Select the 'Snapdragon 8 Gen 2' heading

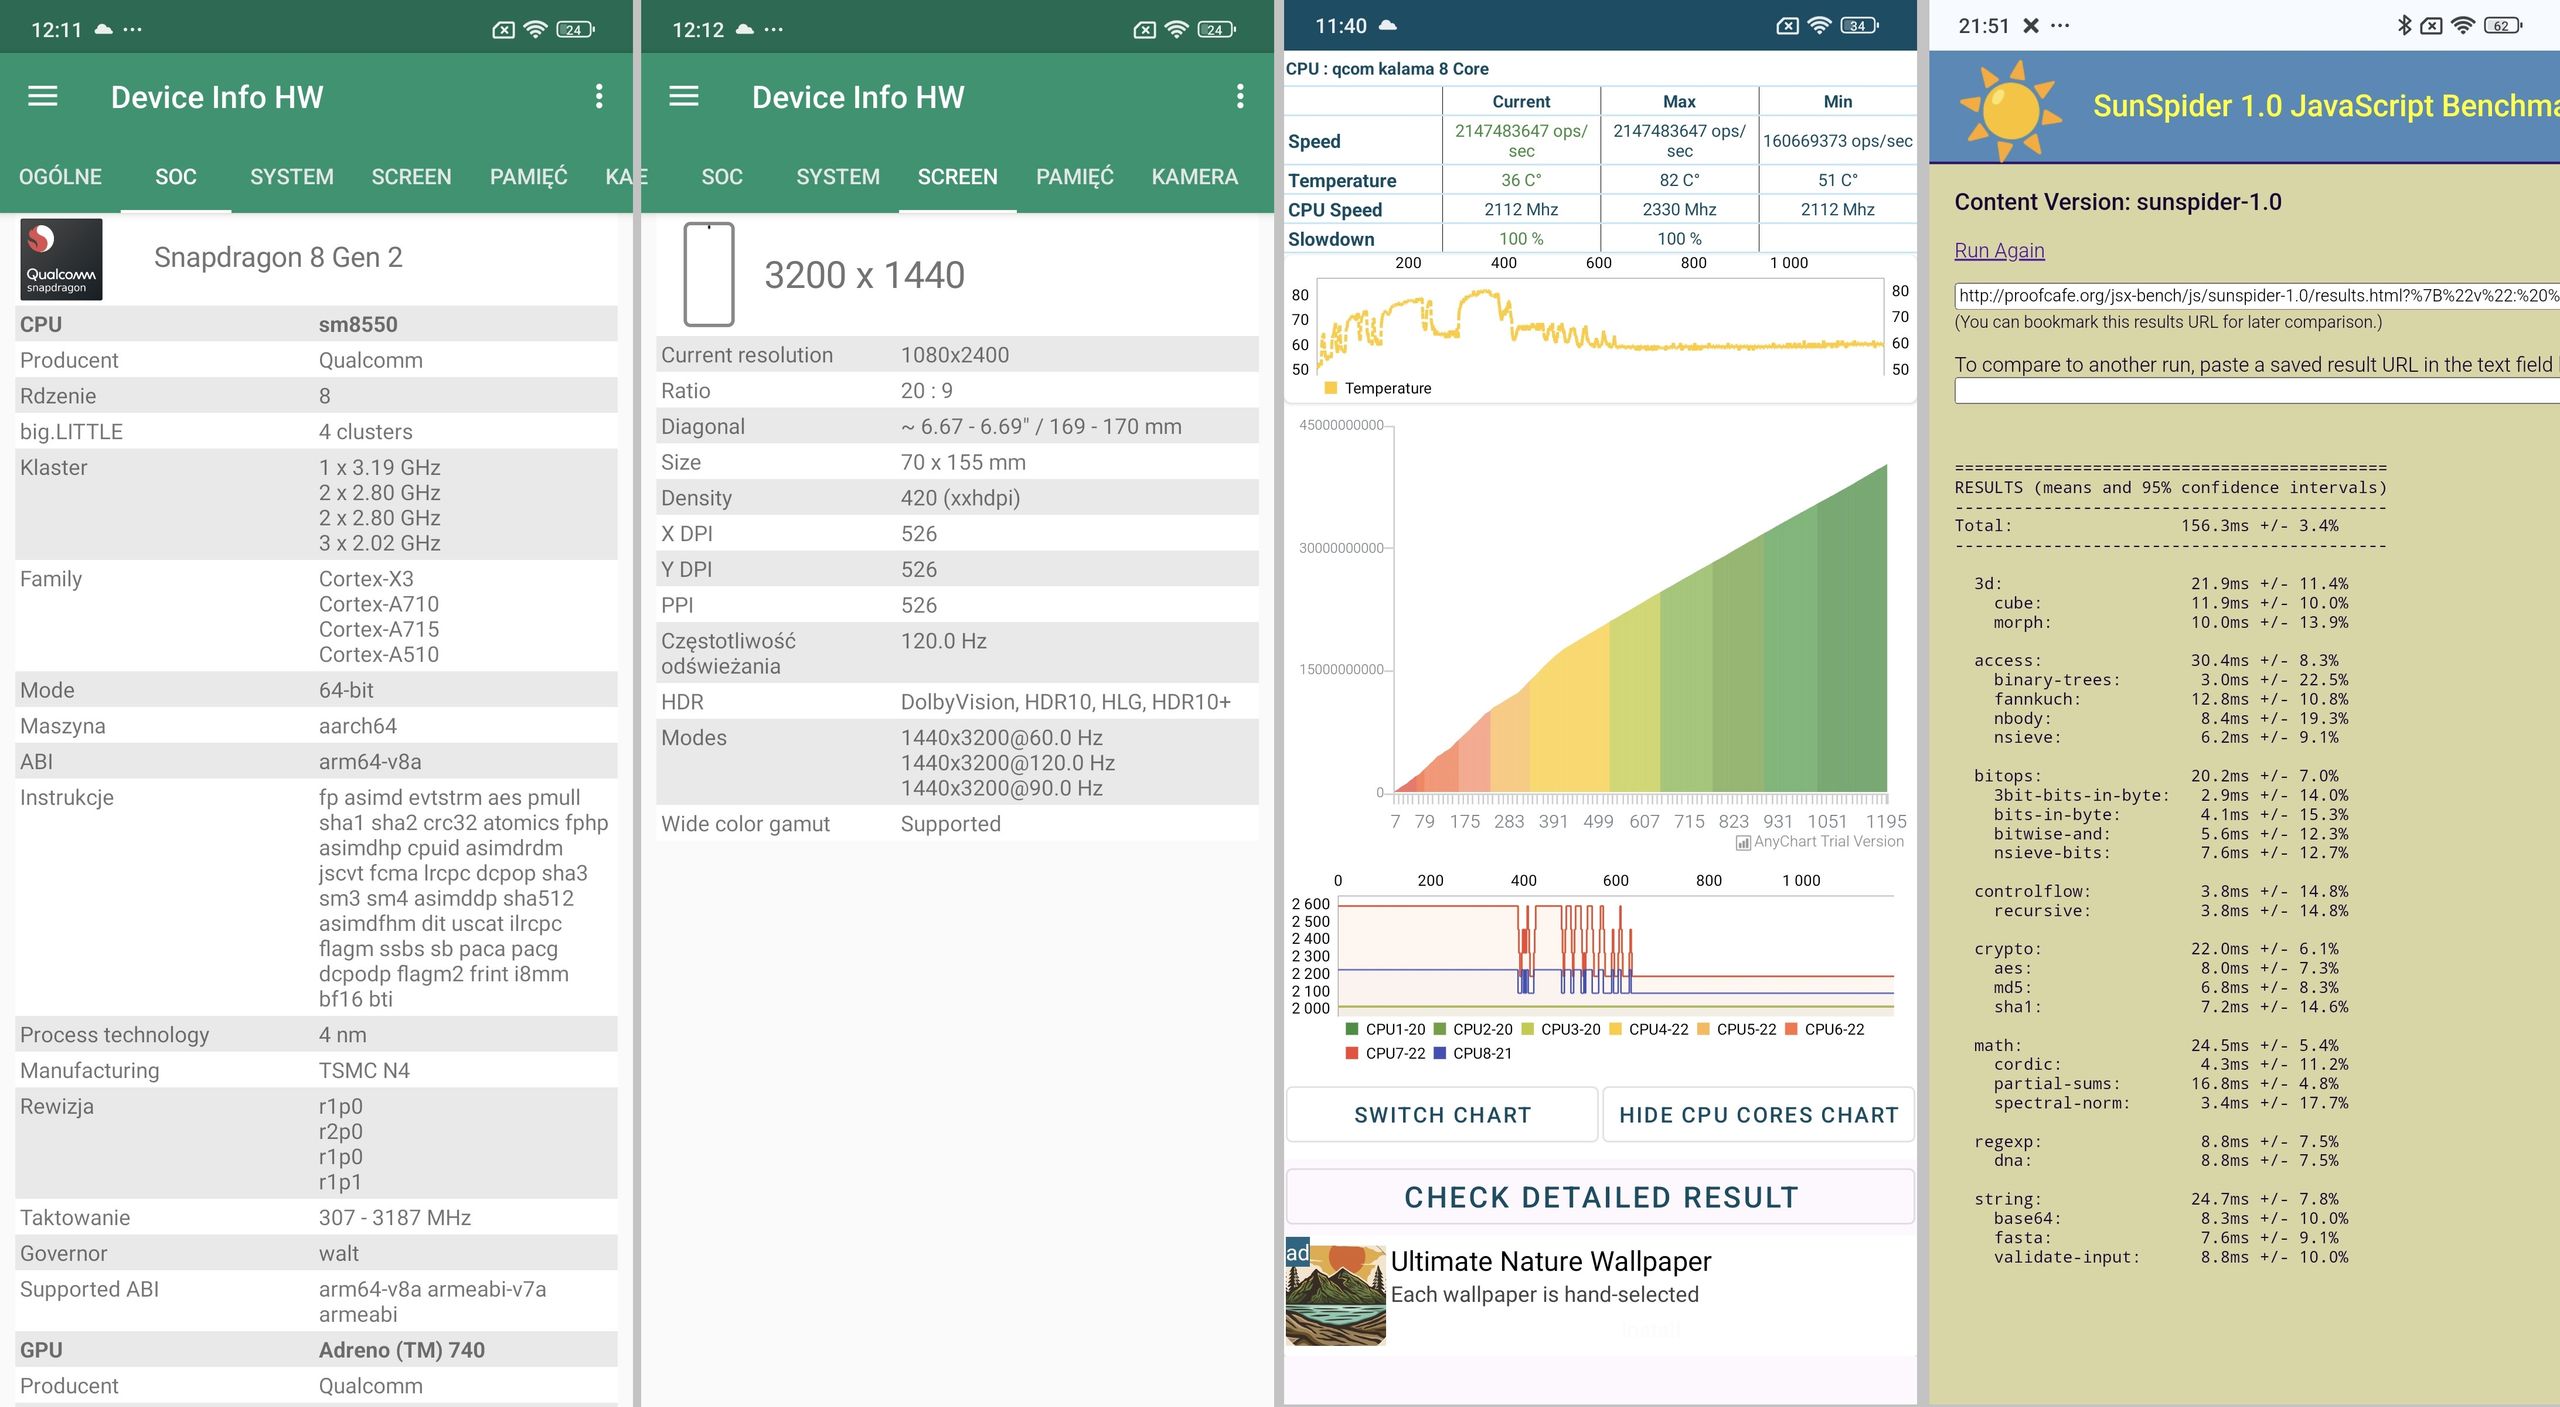point(278,257)
